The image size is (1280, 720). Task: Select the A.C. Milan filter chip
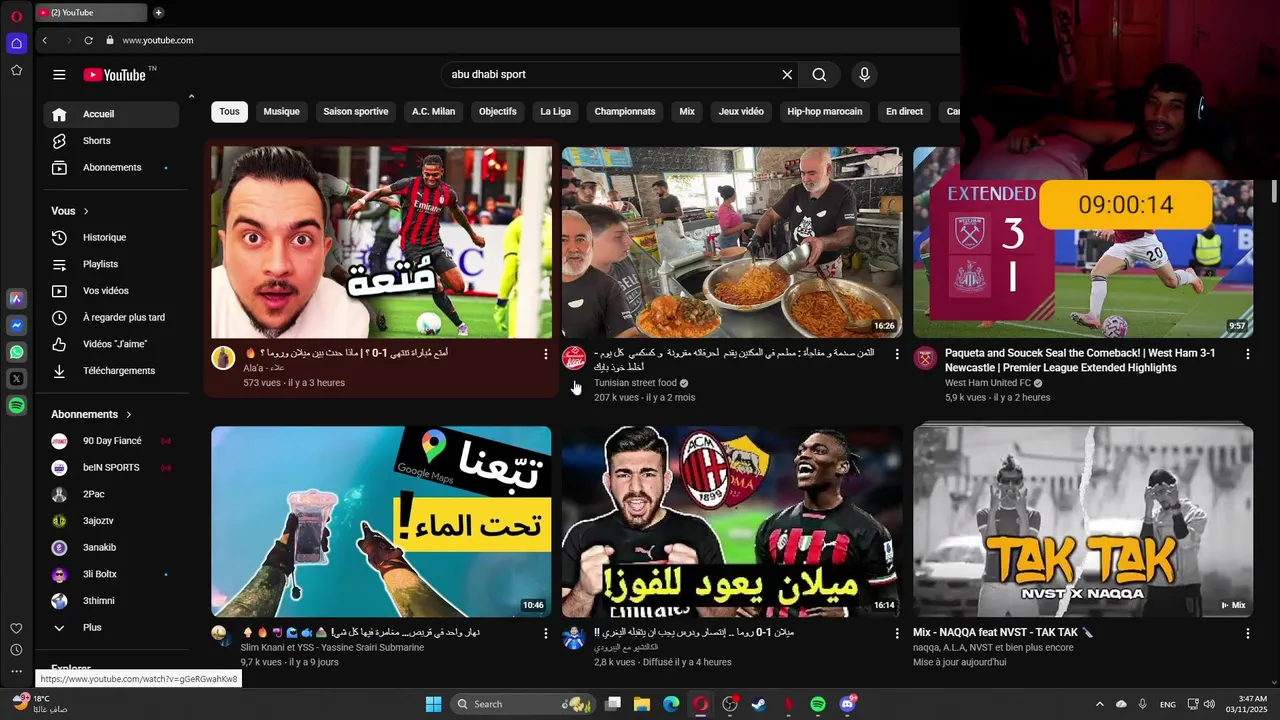tap(433, 112)
